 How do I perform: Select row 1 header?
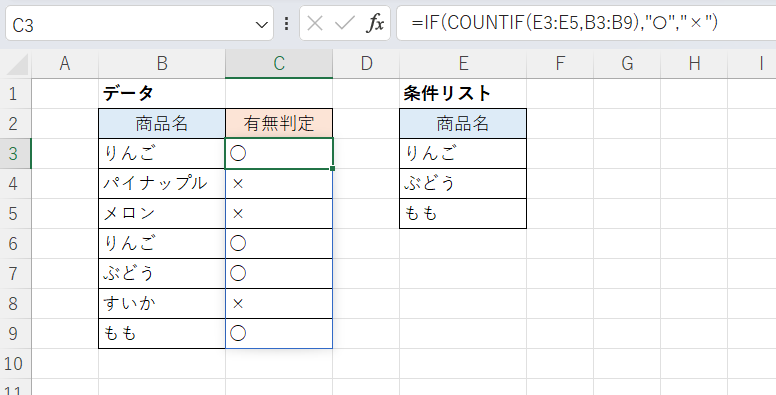click(x=15, y=94)
